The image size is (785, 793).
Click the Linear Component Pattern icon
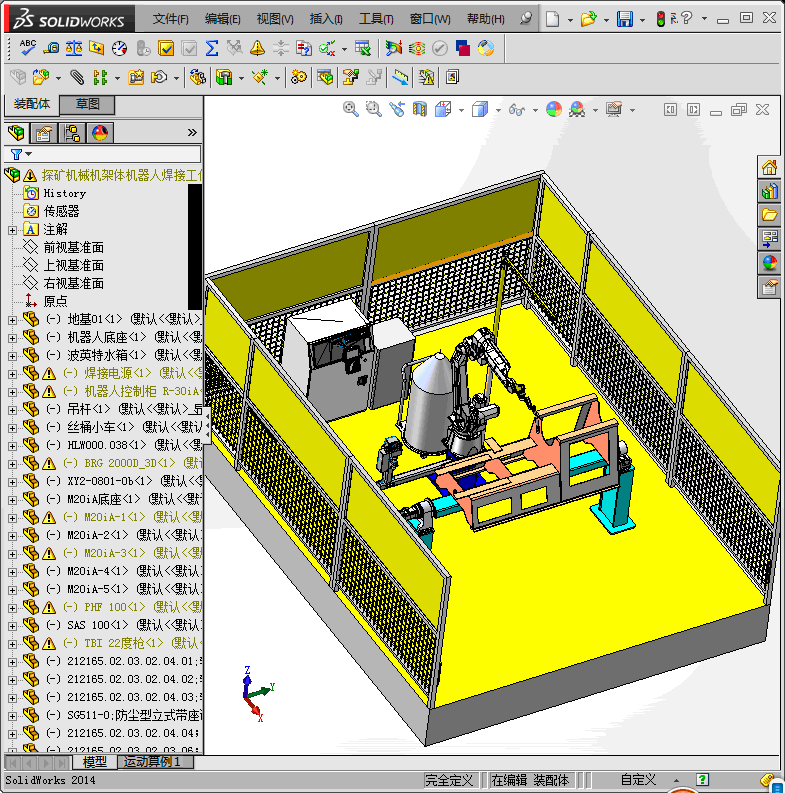100,77
